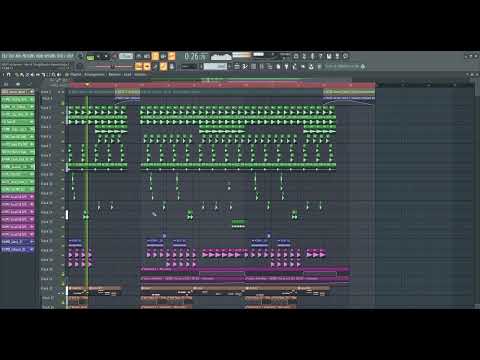Select the Slice tool in playlist toolbar

click(43, 75)
